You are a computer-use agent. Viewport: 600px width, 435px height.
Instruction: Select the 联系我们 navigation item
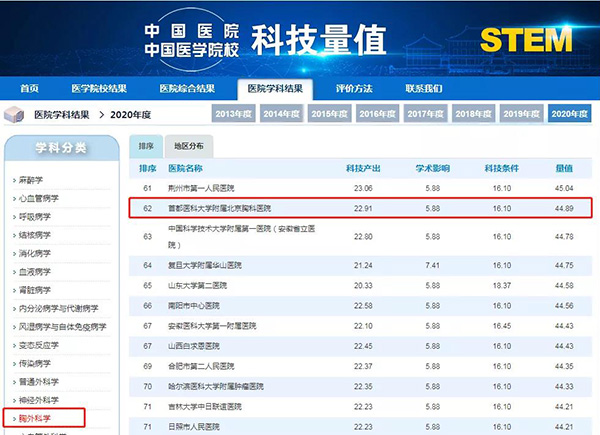[x=423, y=88]
